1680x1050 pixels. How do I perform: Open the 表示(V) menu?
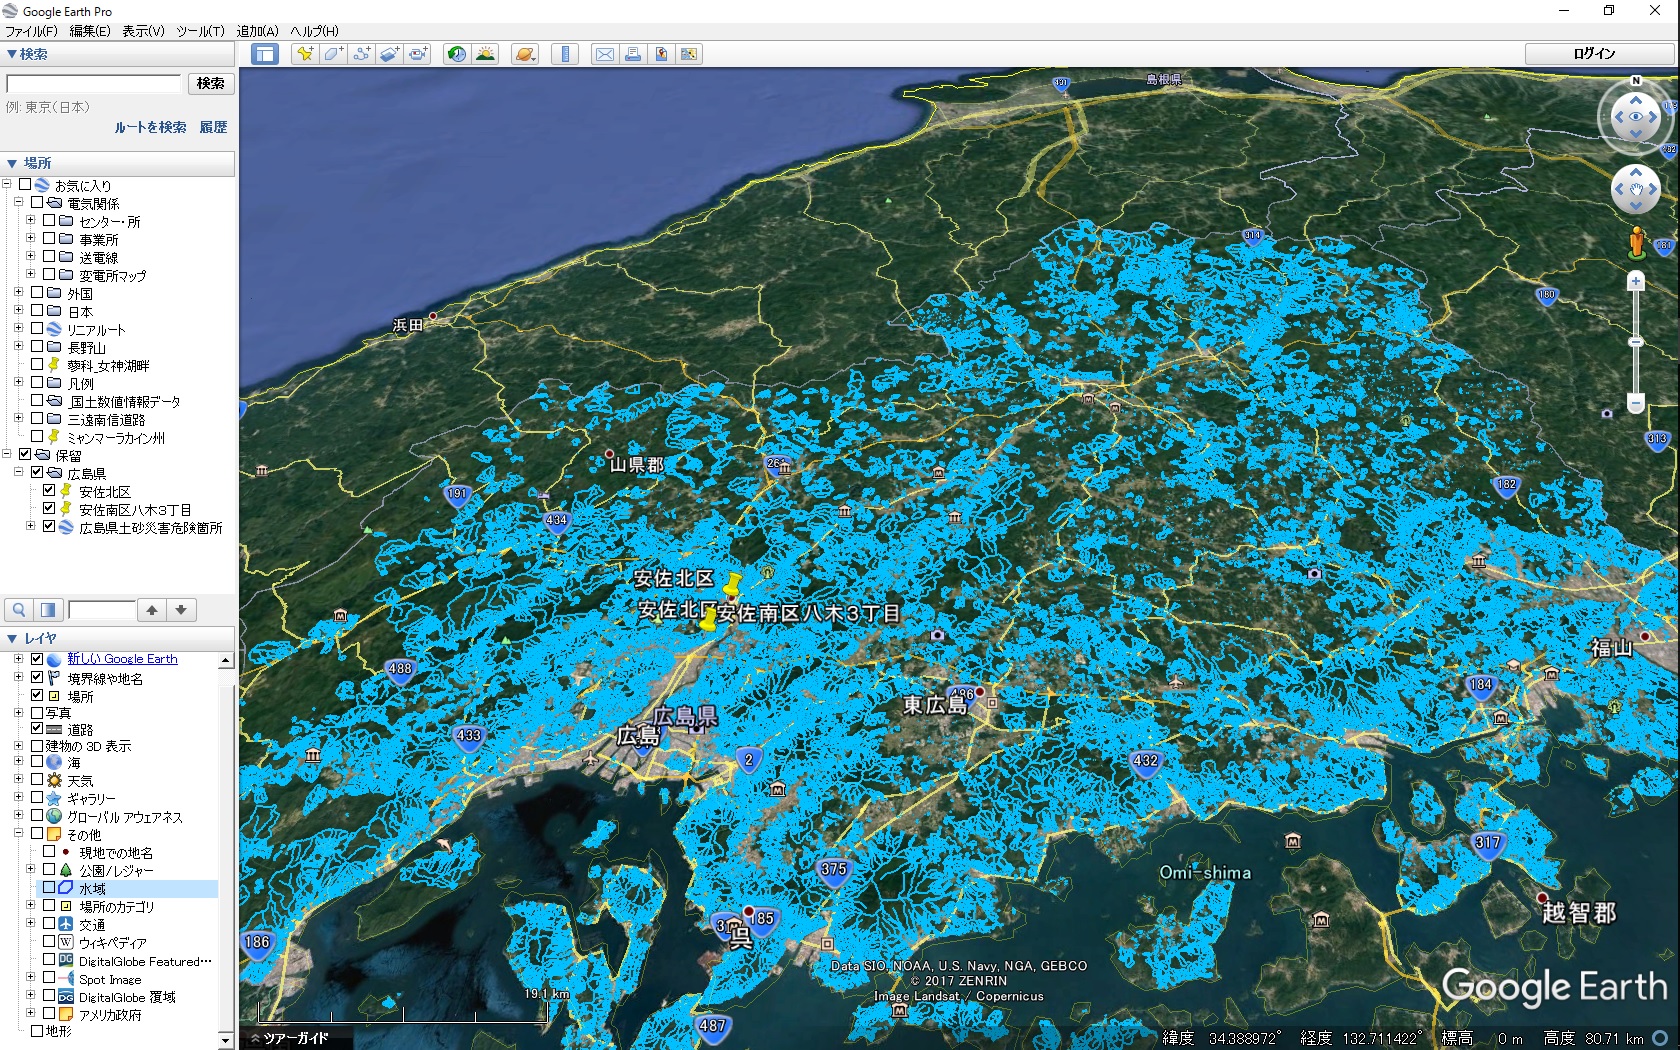coord(143,31)
